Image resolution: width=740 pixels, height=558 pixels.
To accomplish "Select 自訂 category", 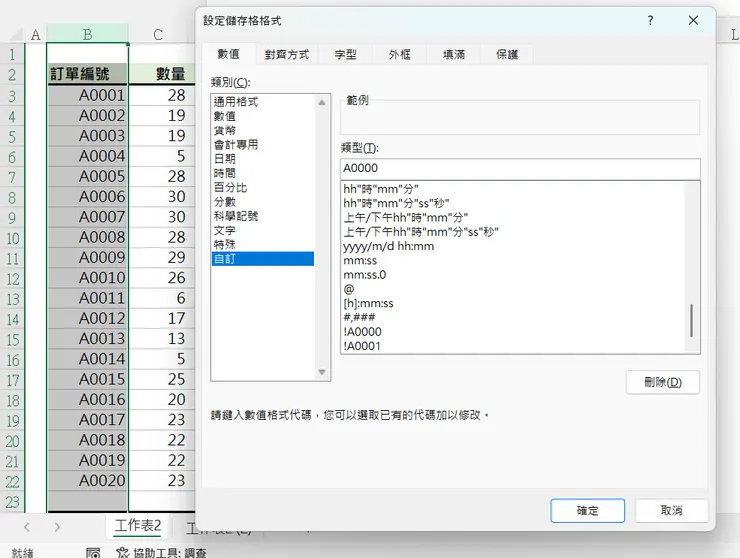I will click(263, 259).
